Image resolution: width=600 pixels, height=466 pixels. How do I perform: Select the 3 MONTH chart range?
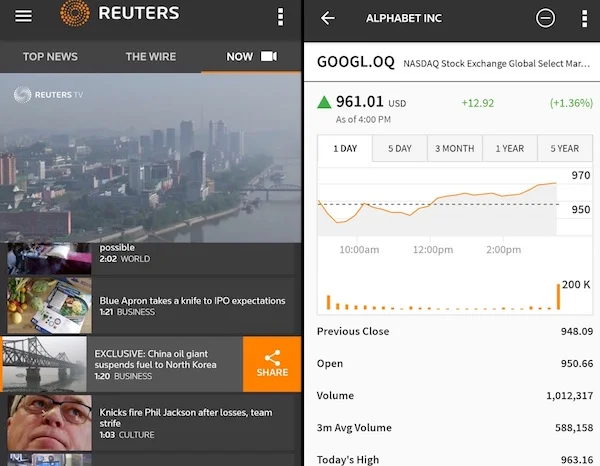click(455, 148)
